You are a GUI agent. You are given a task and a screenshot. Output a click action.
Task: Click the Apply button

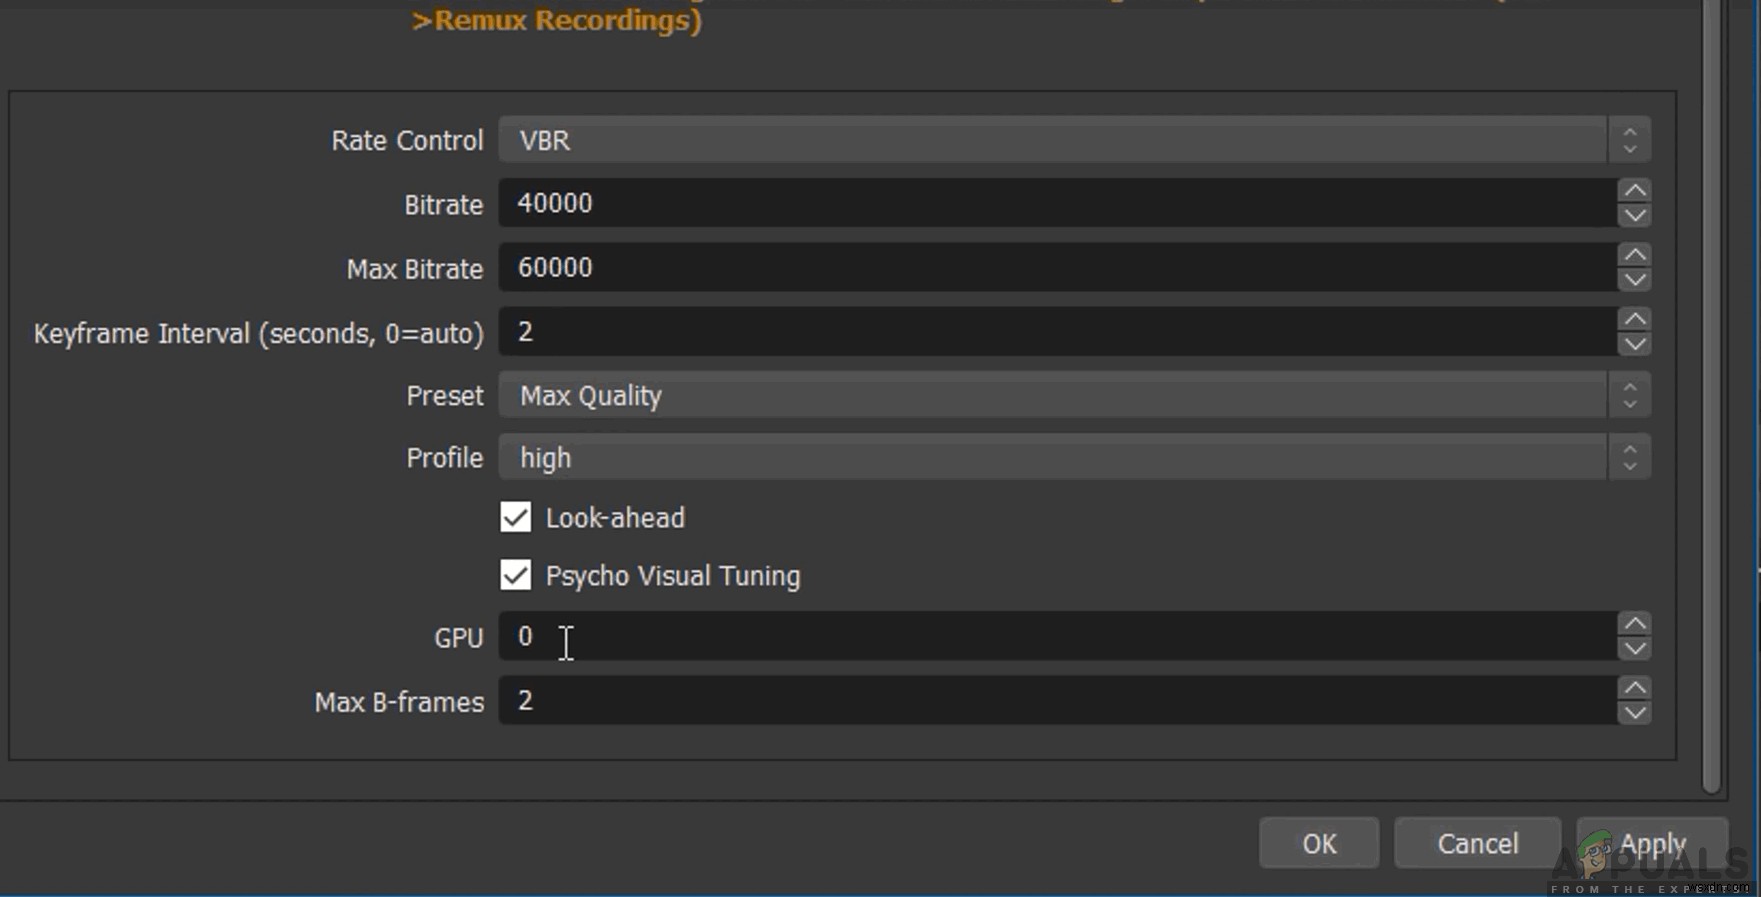pos(1652,843)
